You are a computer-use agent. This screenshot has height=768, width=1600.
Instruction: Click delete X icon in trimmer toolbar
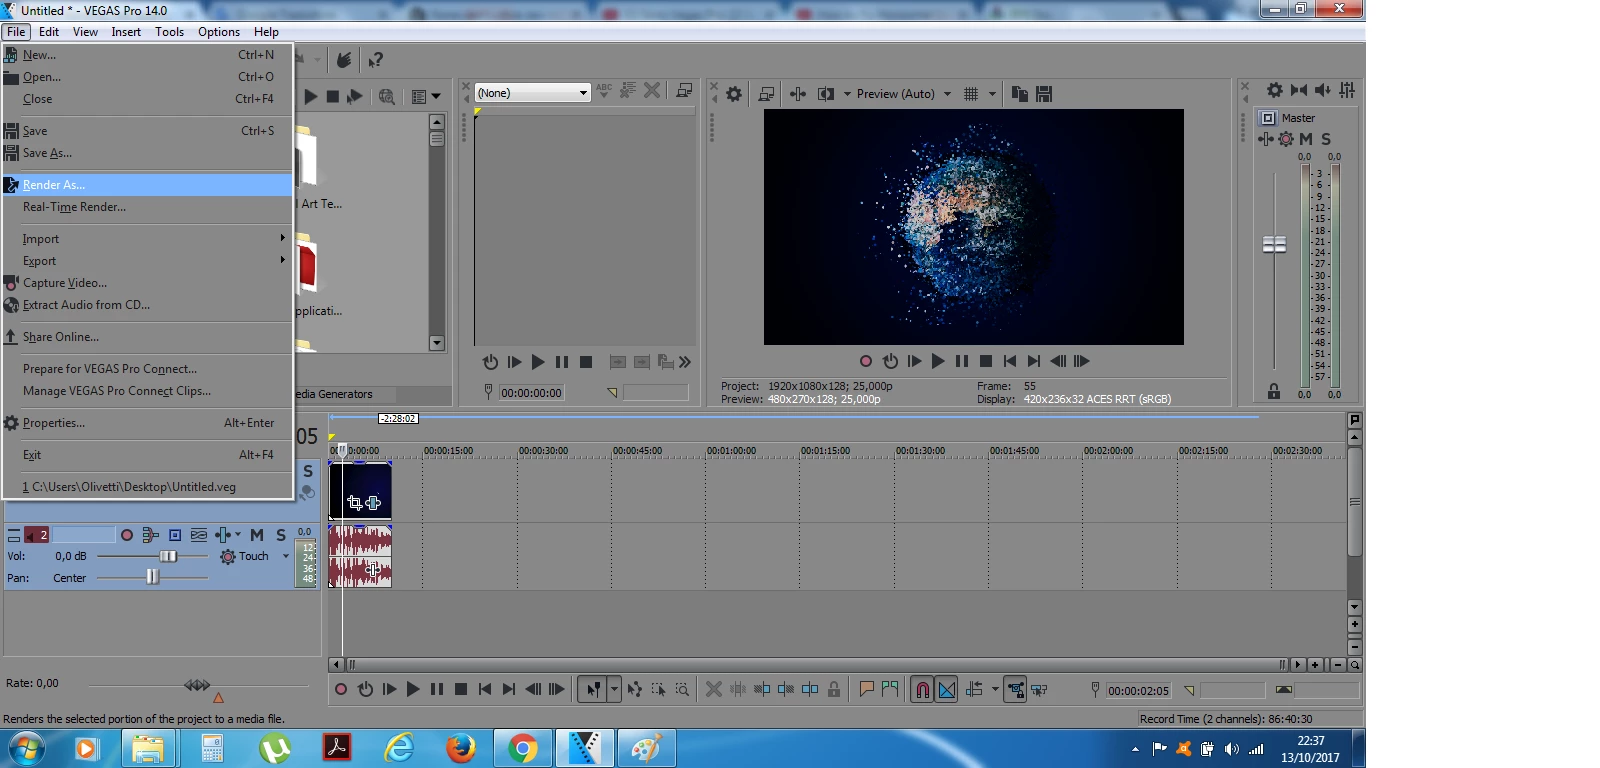652,90
